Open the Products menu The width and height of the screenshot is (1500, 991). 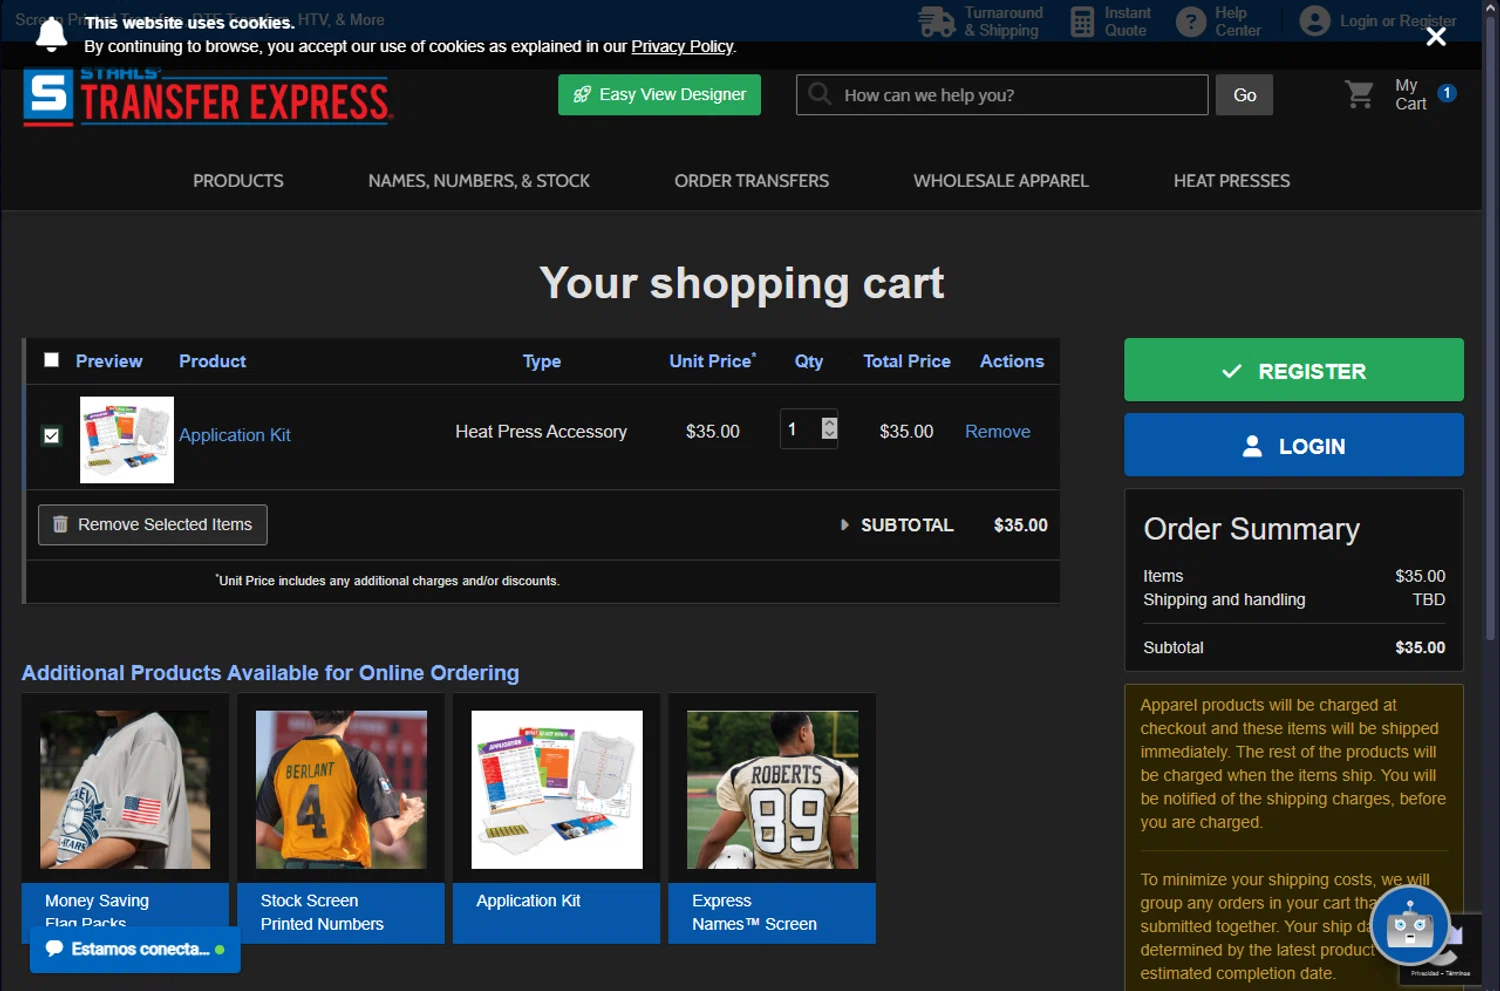click(x=238, y=181)
